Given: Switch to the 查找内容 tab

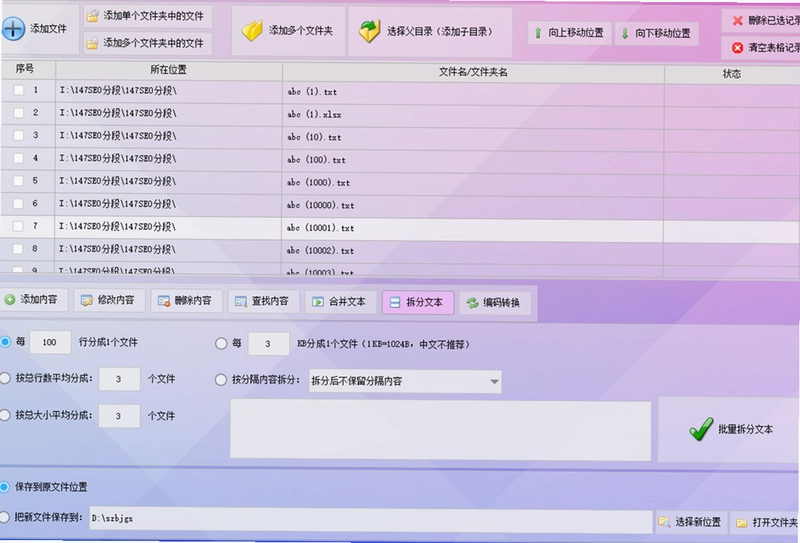Looking at the screenshot, I should click(x=263, y=302).
